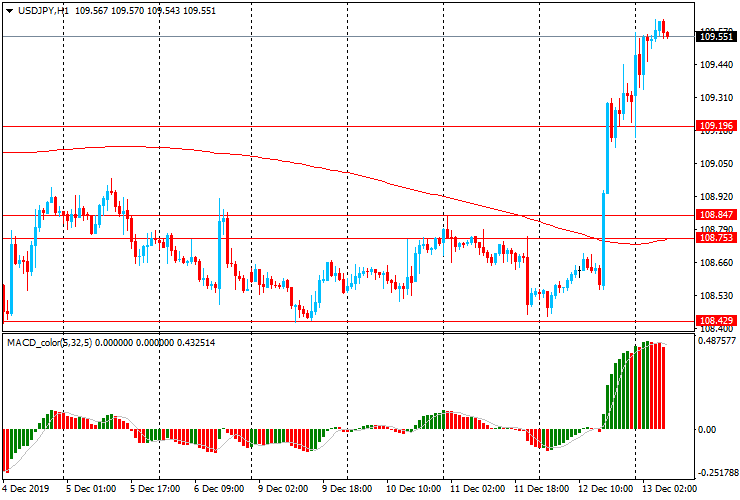The image size is (740, 500).
Task: Select the time axis label 13 Dec 02:00
Action: (x=669, y=489)
